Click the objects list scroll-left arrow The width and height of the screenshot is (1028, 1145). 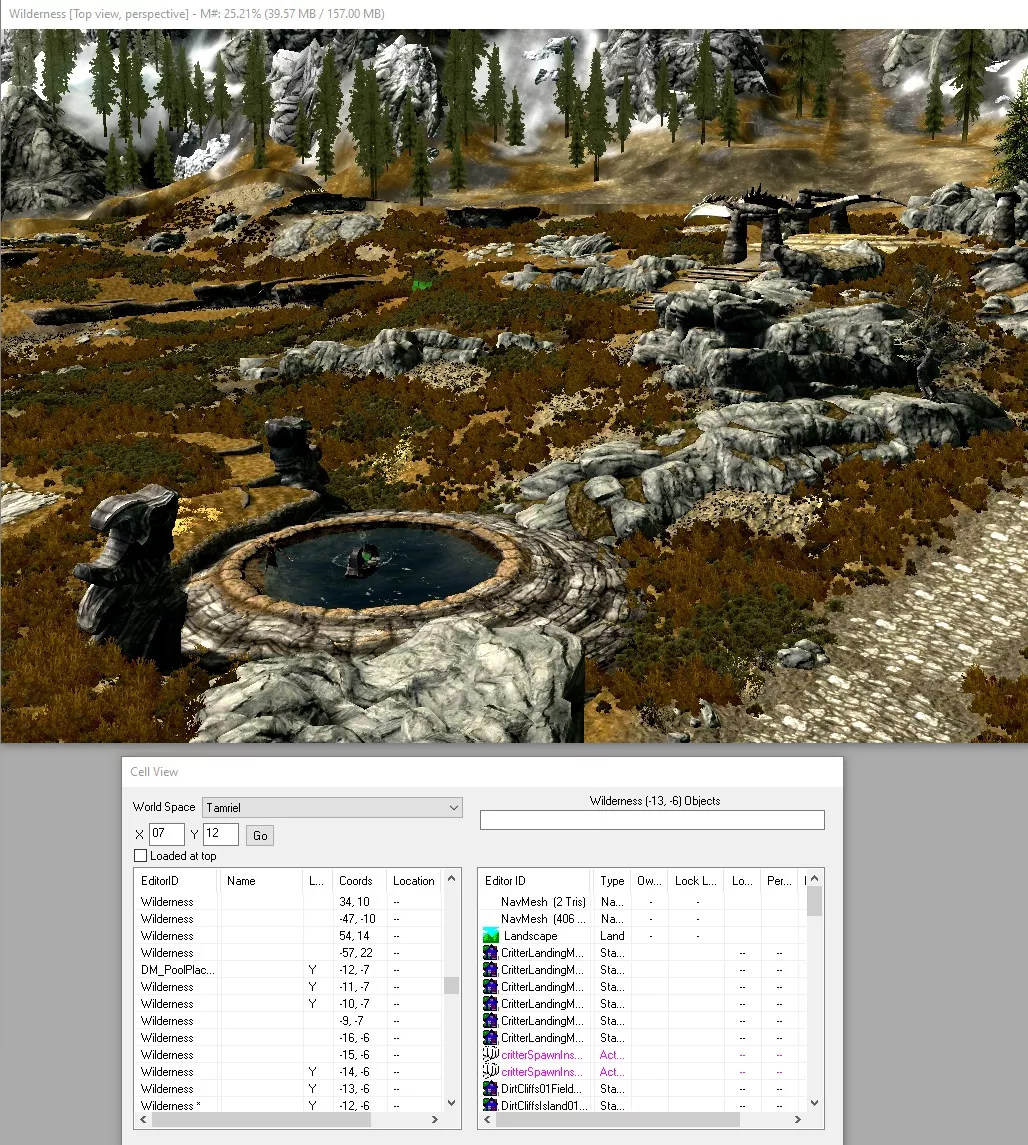coord(487,1119)
